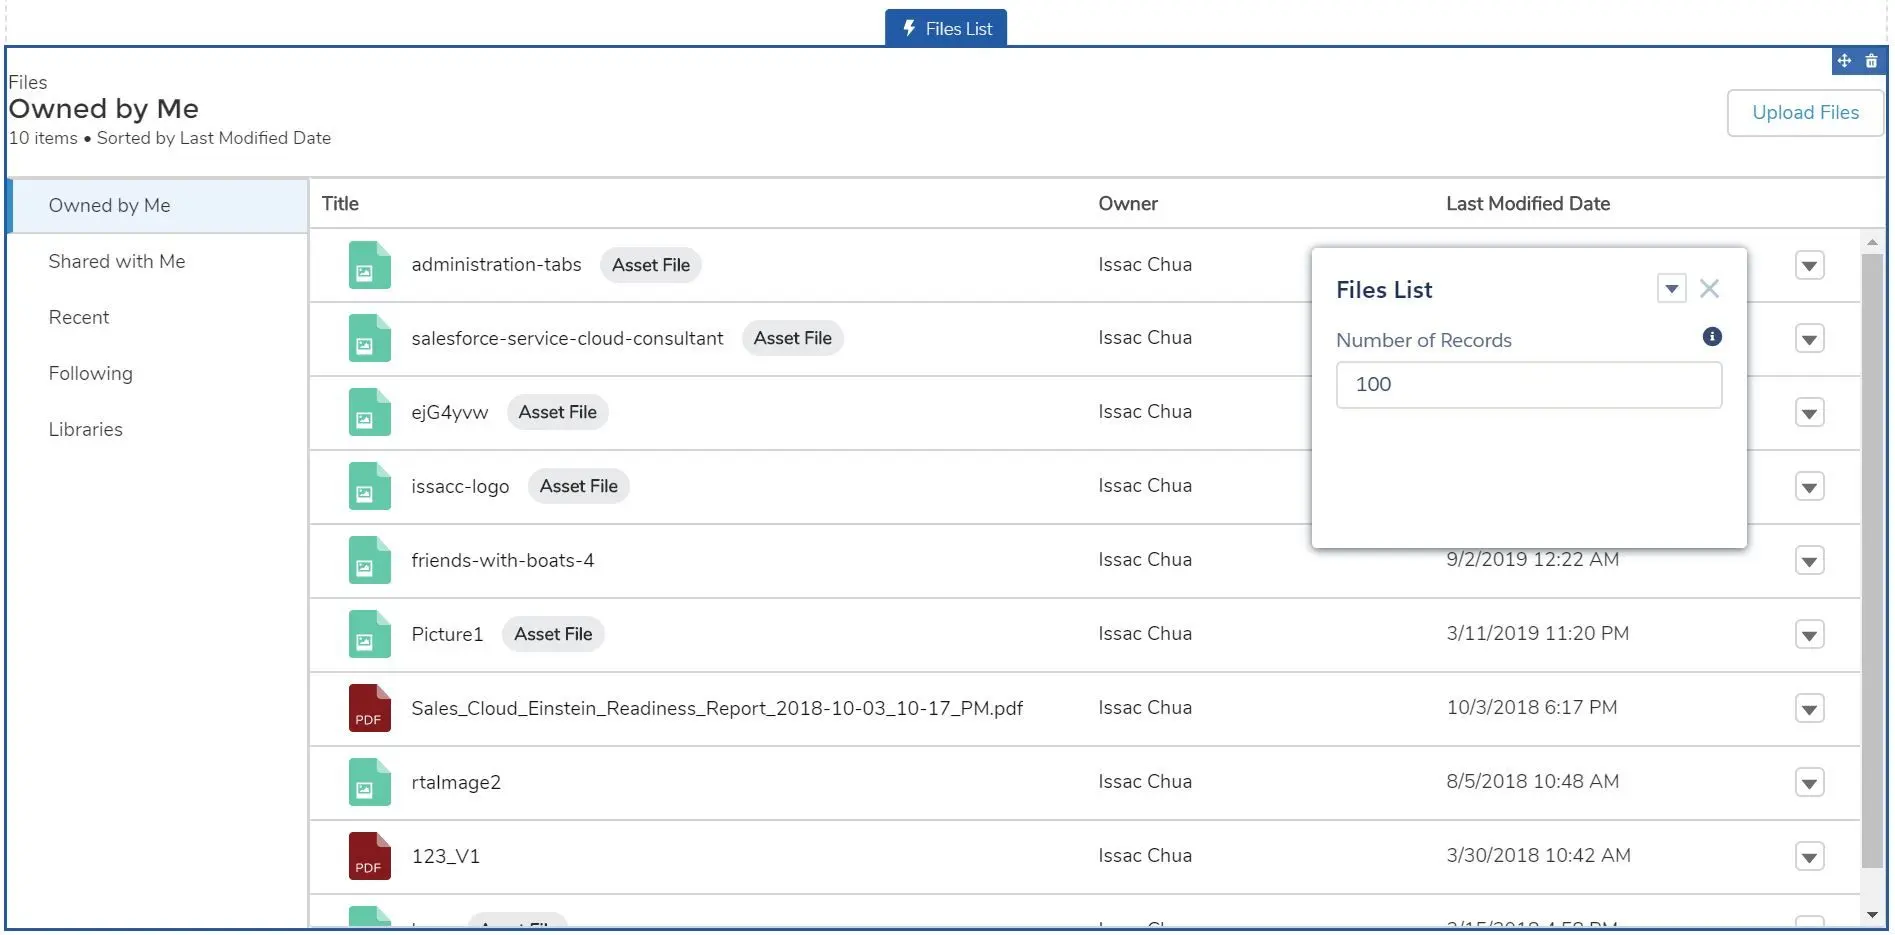Open the Sales_Cloud_Einstein_Readiness_Report PDF
The image size is (1895, 935).
[x=717, y=709]
